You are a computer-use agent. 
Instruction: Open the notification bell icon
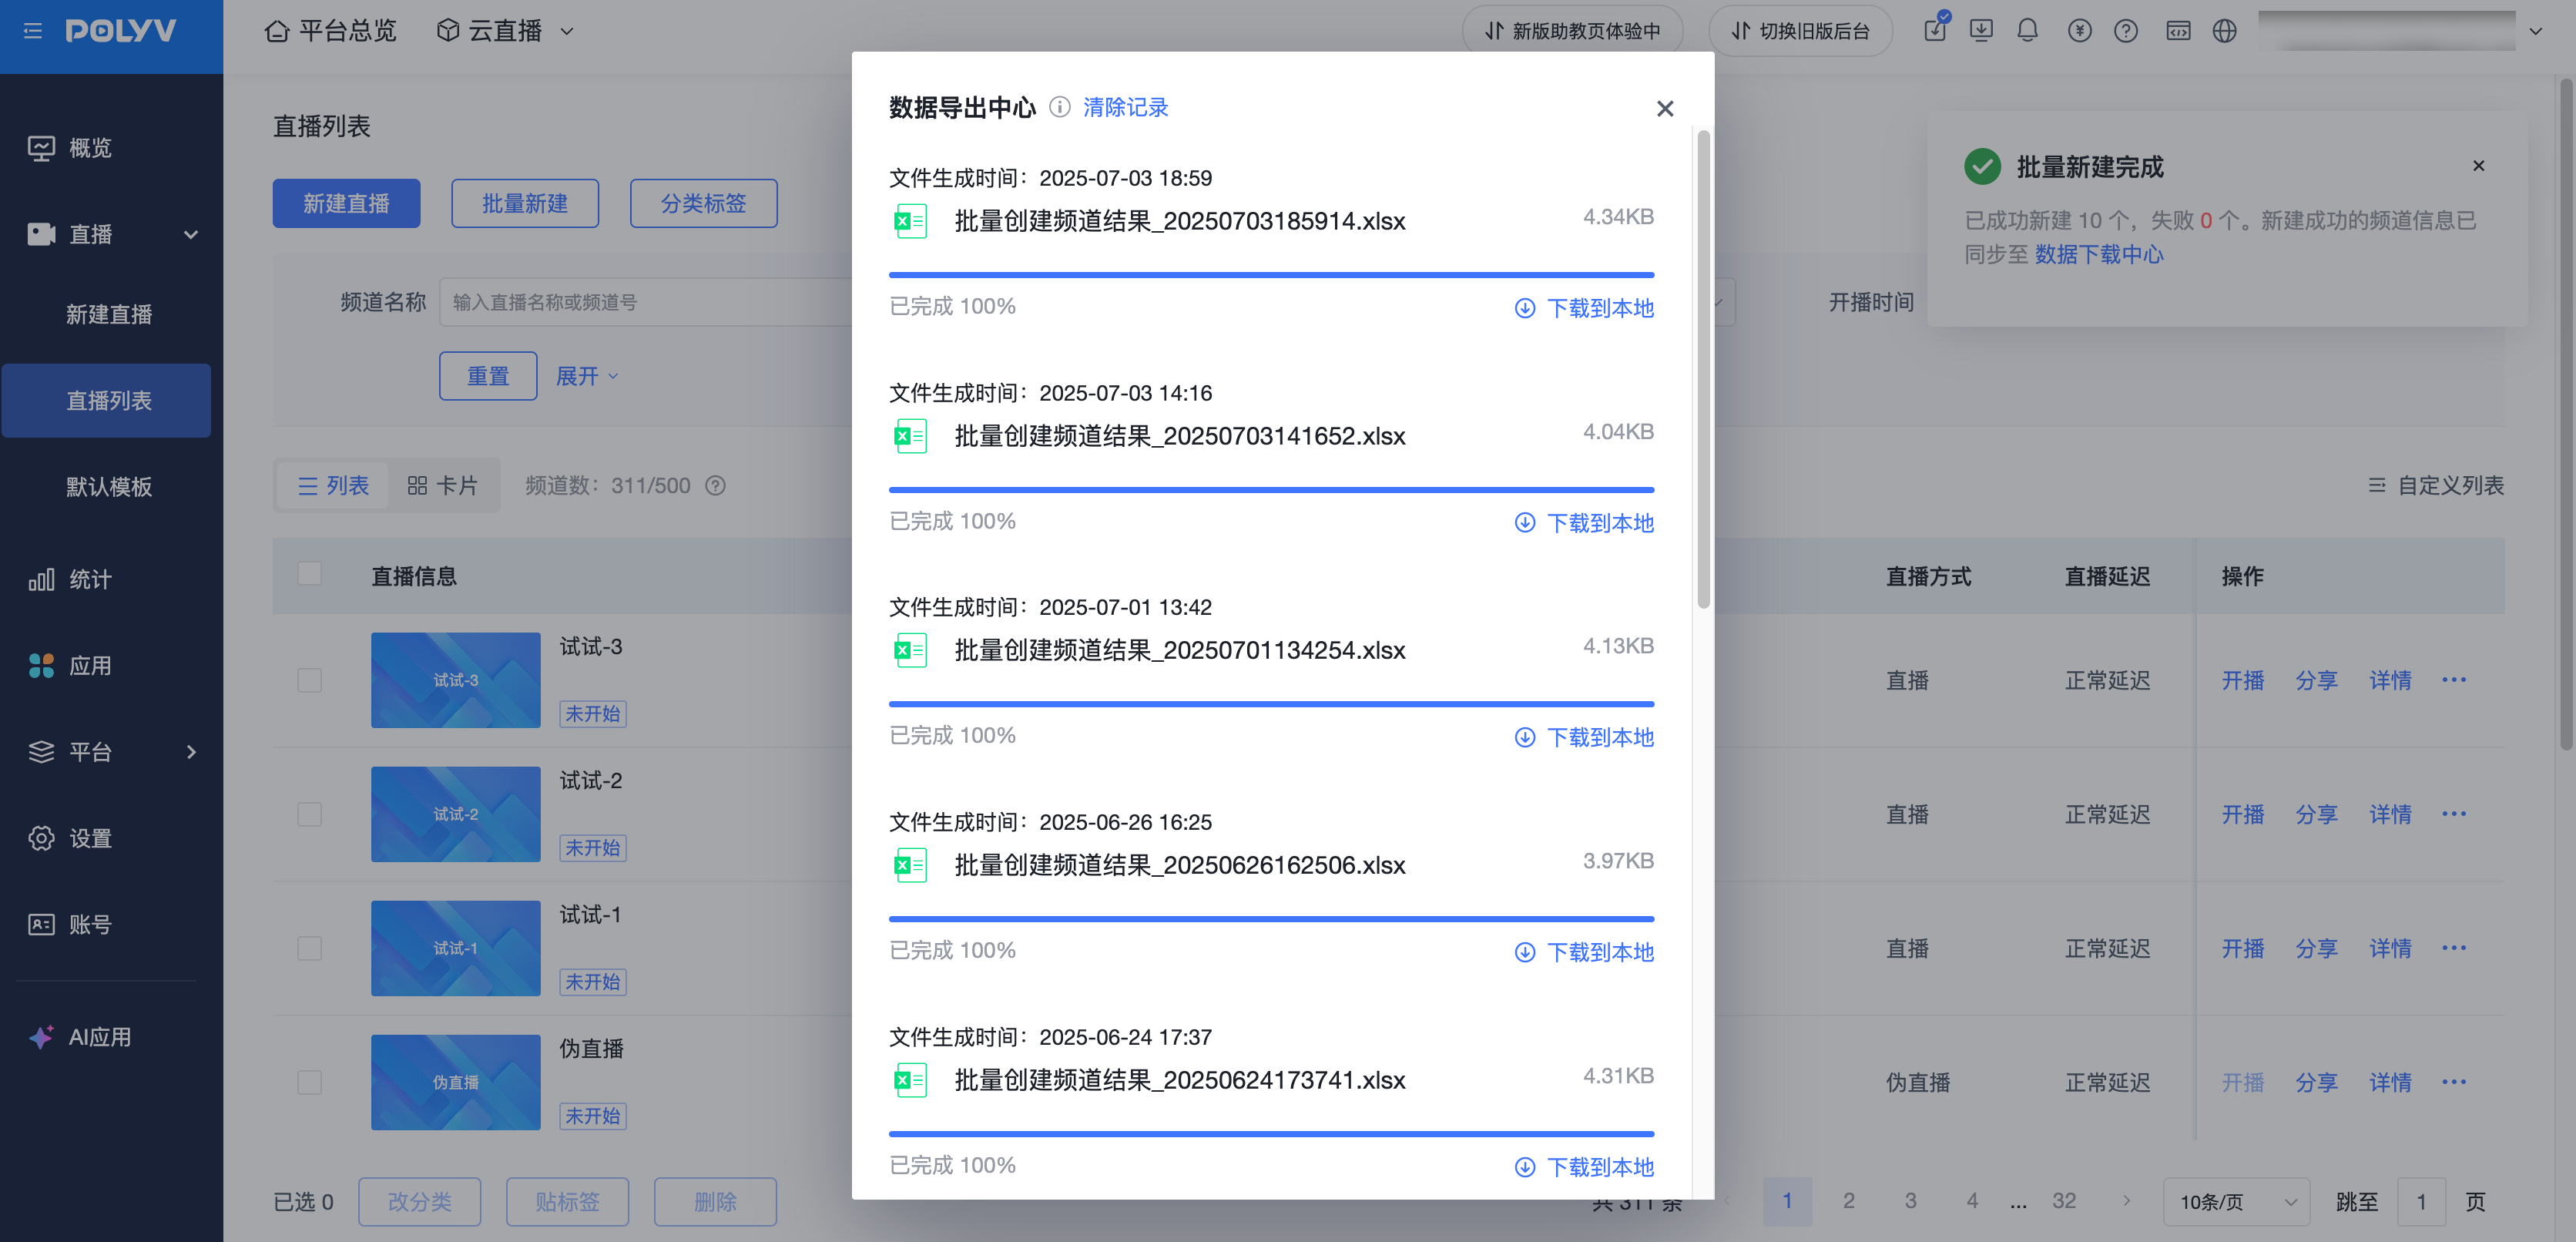pyautogui.click(x=2027, y=31)
